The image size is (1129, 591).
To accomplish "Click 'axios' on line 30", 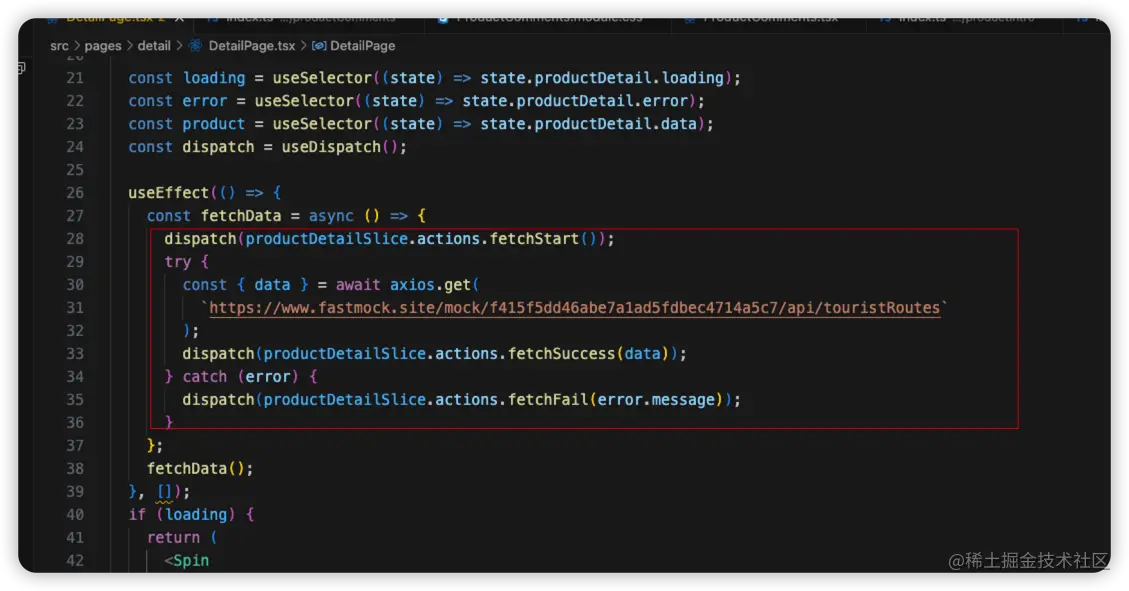I will click(412, 285).
